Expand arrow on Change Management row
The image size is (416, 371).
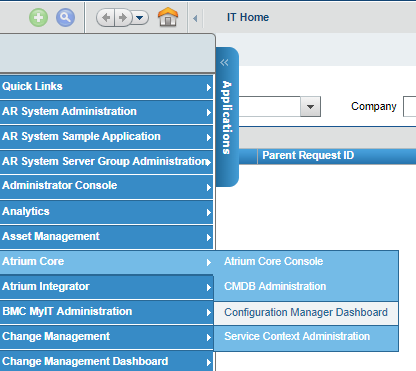point(209,337)
